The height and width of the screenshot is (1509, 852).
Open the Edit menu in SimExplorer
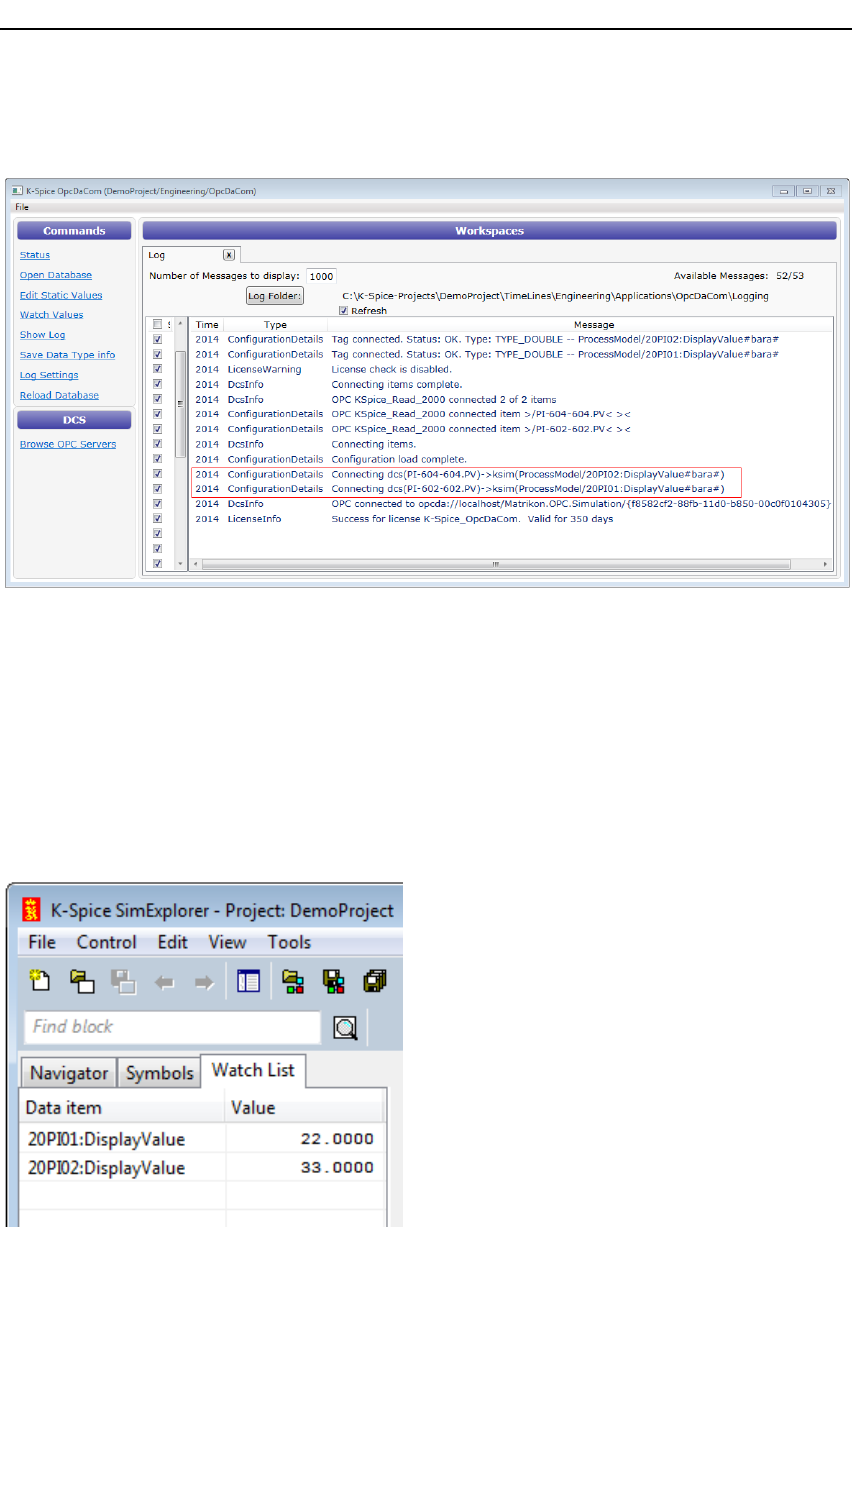point(172,942)
